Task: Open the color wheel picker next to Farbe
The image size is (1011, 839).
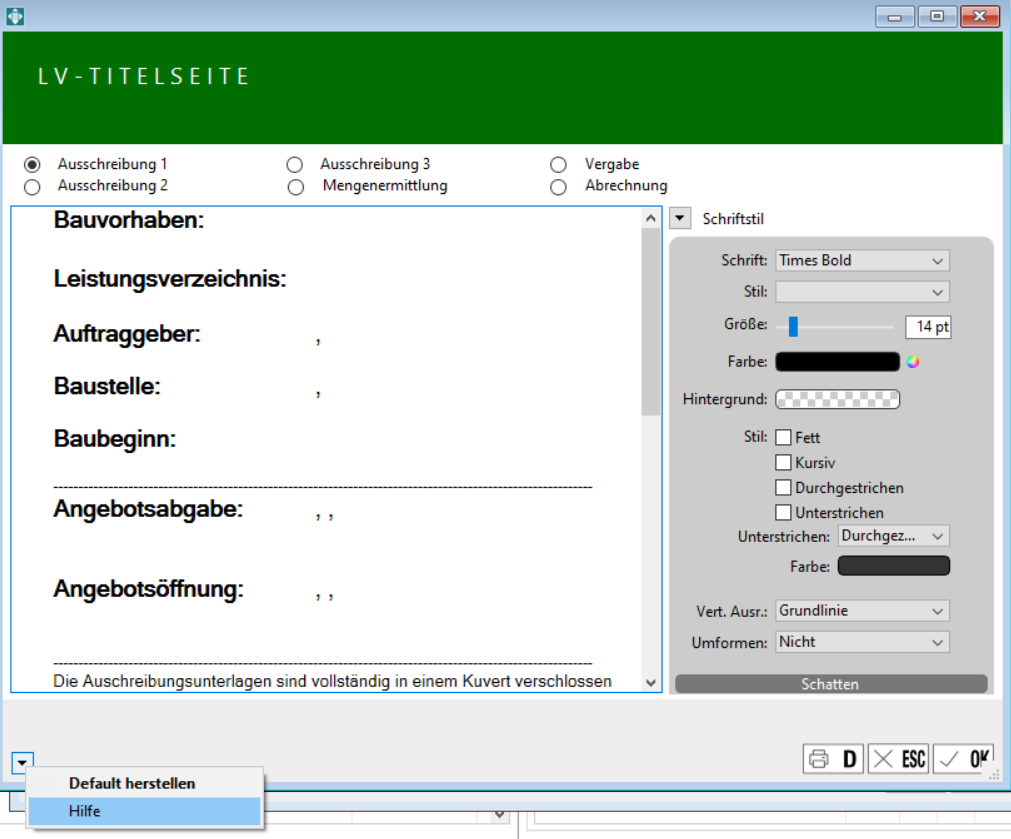Action: pyautogui.click(x=912, y=362)
